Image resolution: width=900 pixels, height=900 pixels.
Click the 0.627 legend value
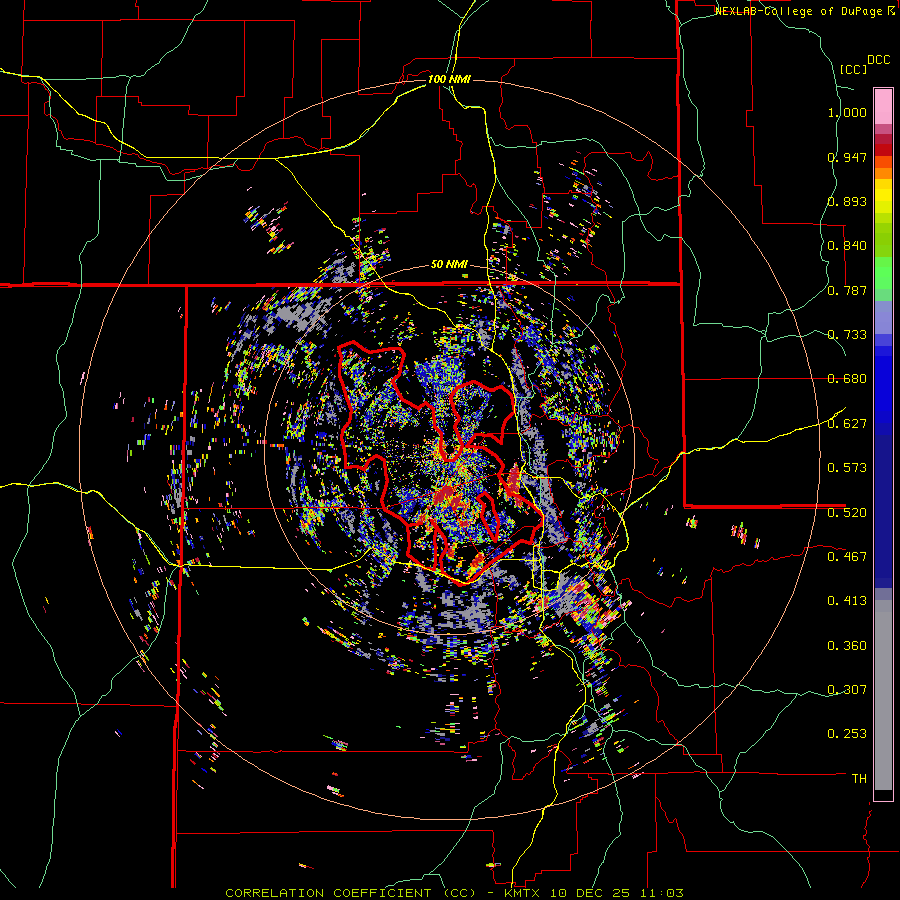847,424
